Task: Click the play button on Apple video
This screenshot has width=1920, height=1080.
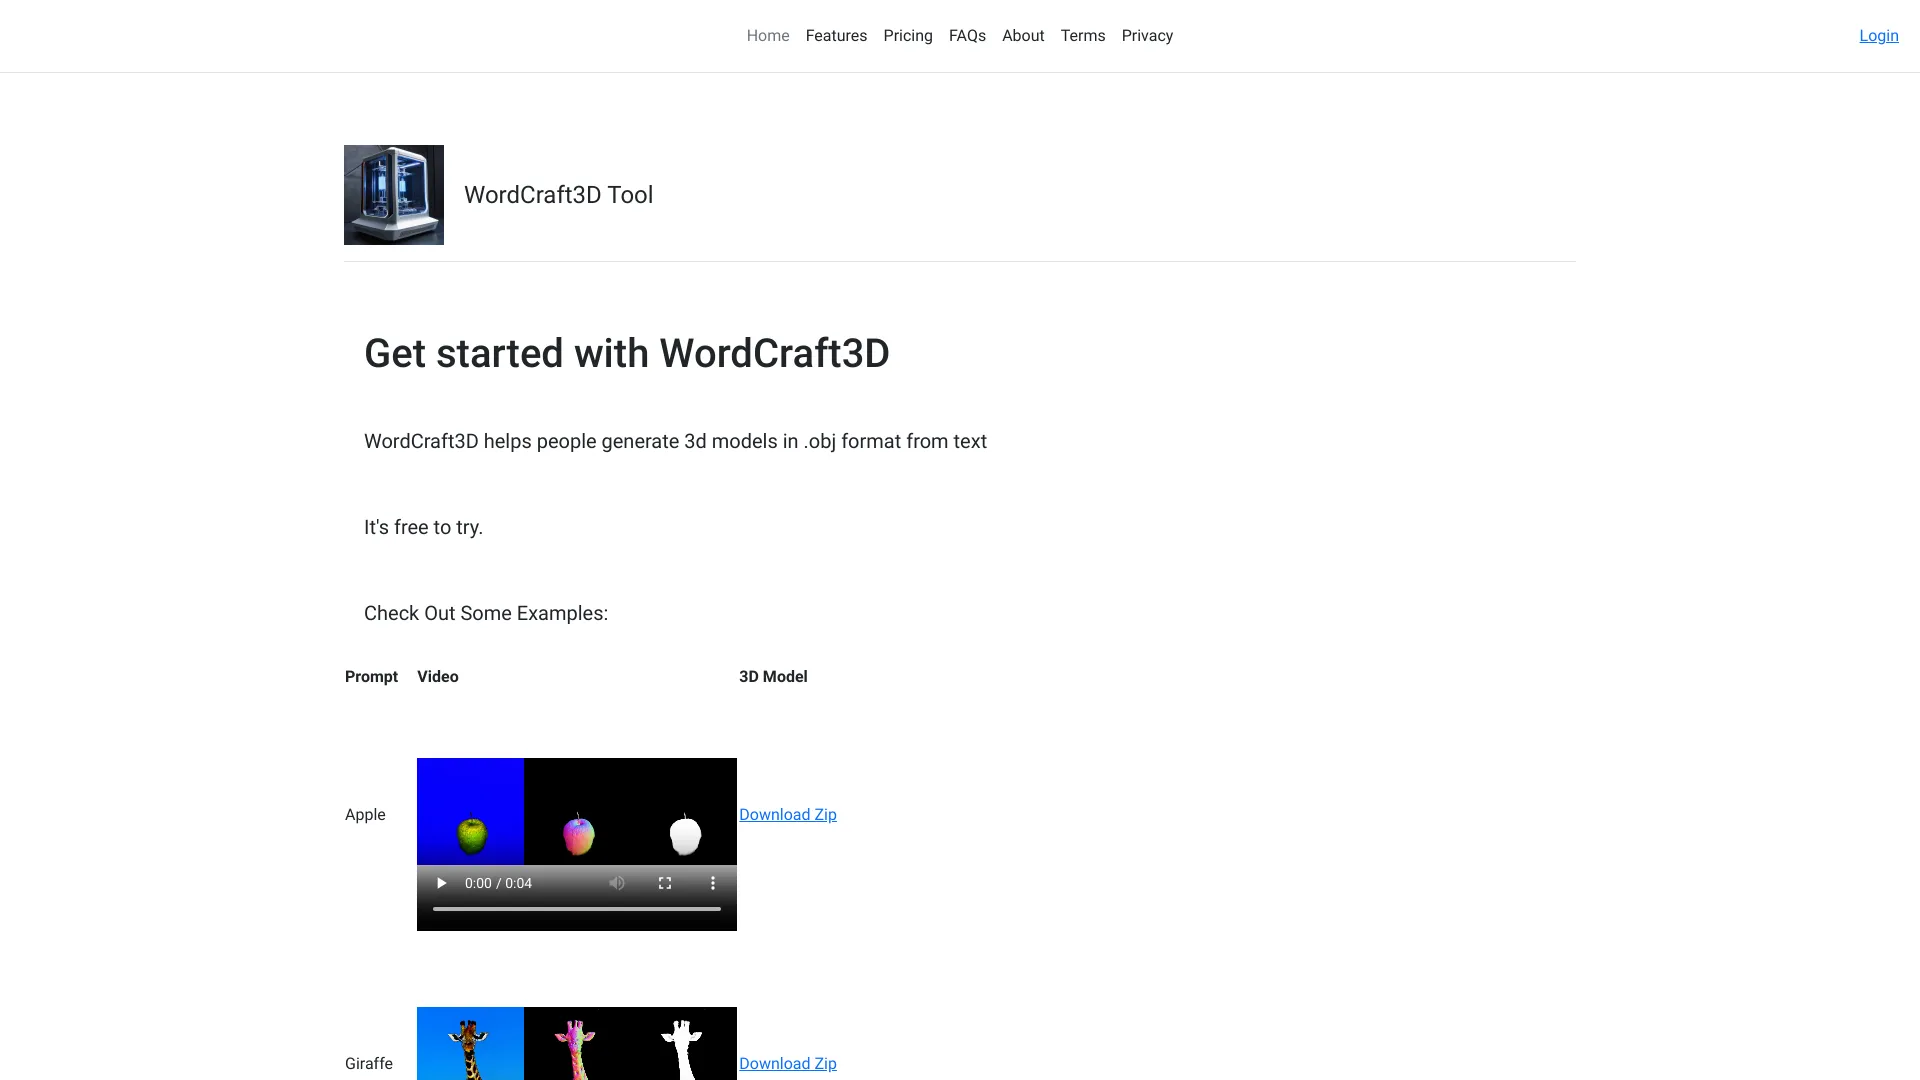Action: tap(440, 882)
